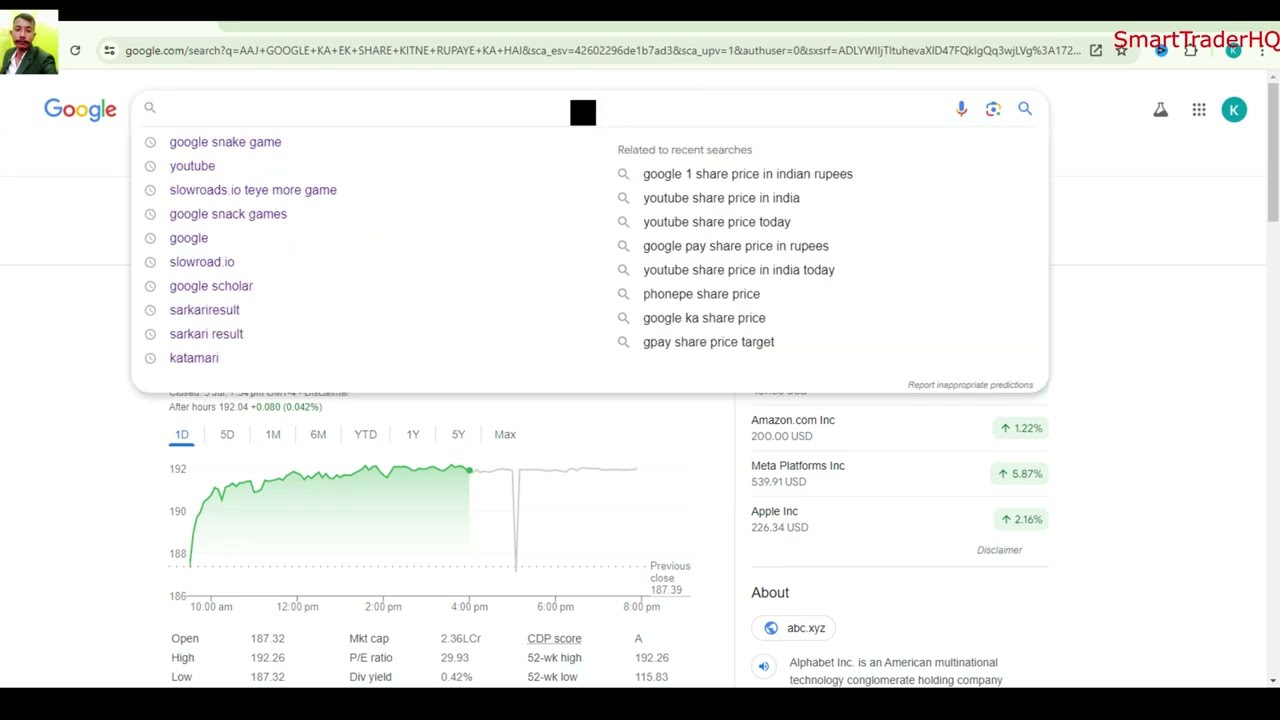The image size is (1280, 720).
Task: Click scrollbar down arrow
Action: click(x=1273, y=681)
